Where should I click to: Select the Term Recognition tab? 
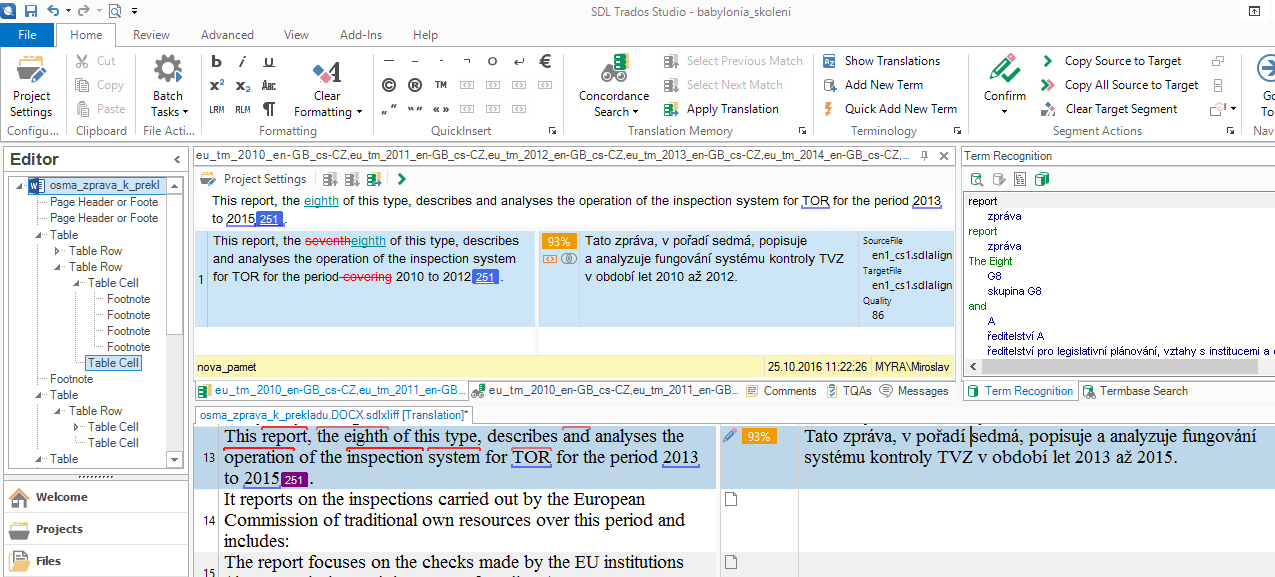1020,391
